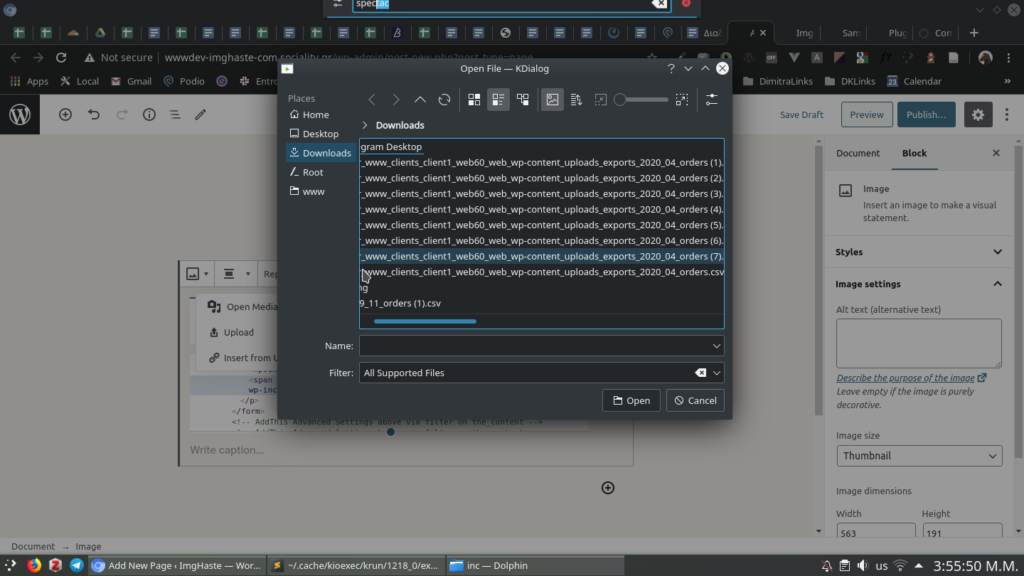Launch Firefox from the taskbar
The height and width of the screenshot is (576, 1024).
pyautogui.click(x=34, y=565)
